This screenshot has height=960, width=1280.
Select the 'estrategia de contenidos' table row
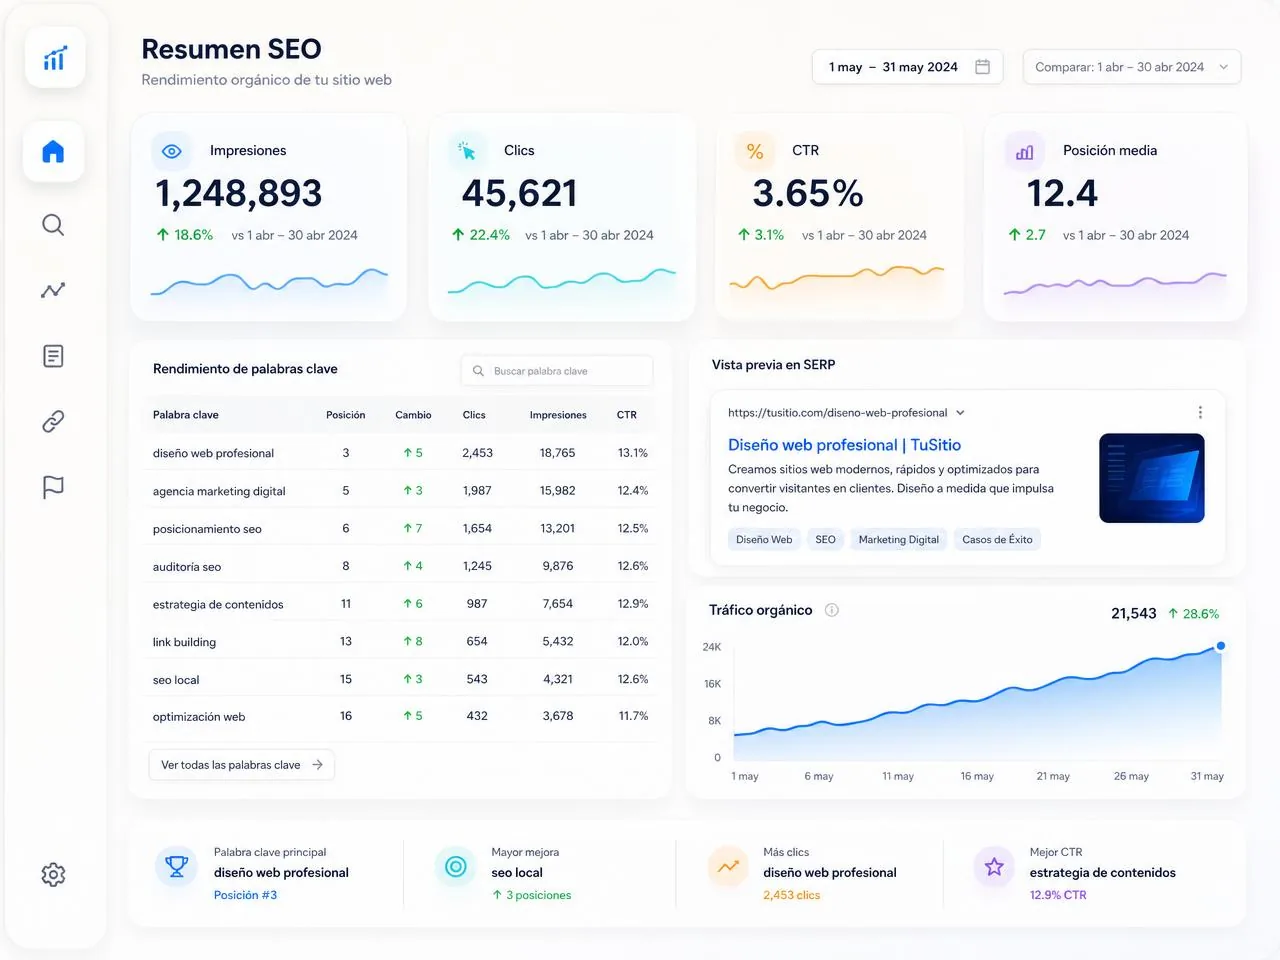[x=400, y=604]
